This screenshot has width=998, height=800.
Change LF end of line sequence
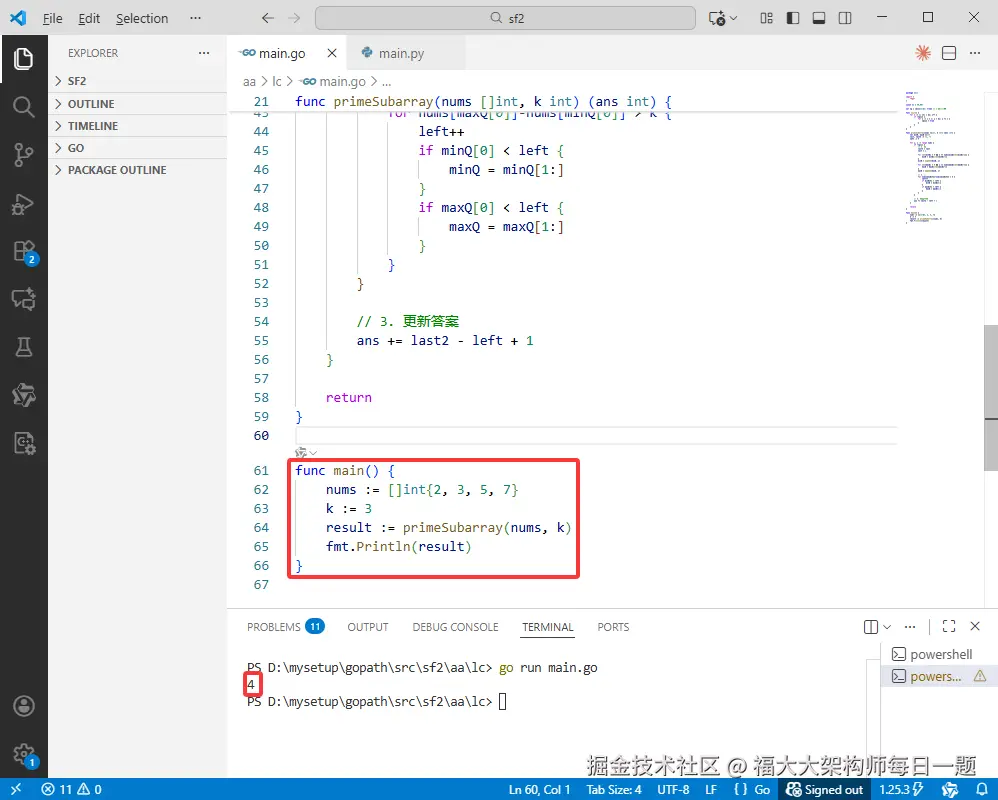tap(711, 789)
